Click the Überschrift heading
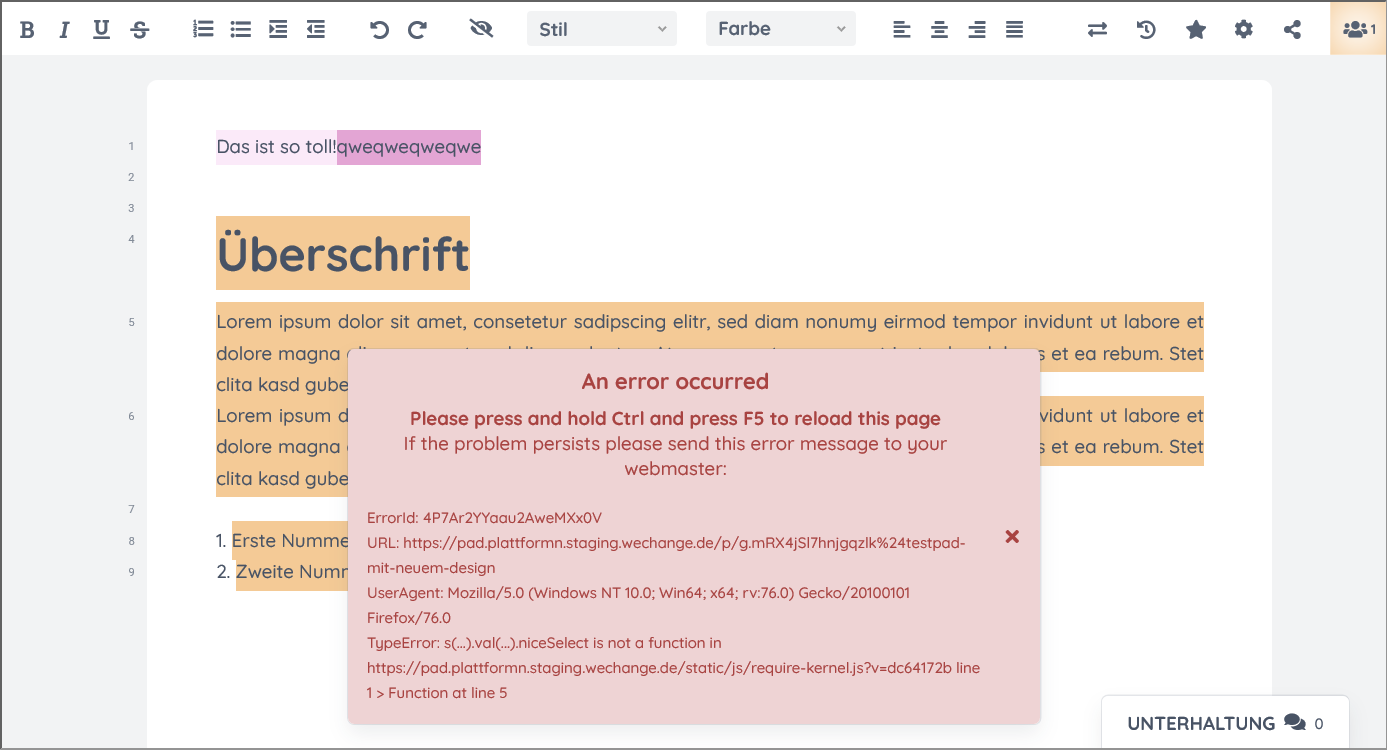Image resolution: width=1387 pixels, height=750 pixels. [x=343, y=253]
